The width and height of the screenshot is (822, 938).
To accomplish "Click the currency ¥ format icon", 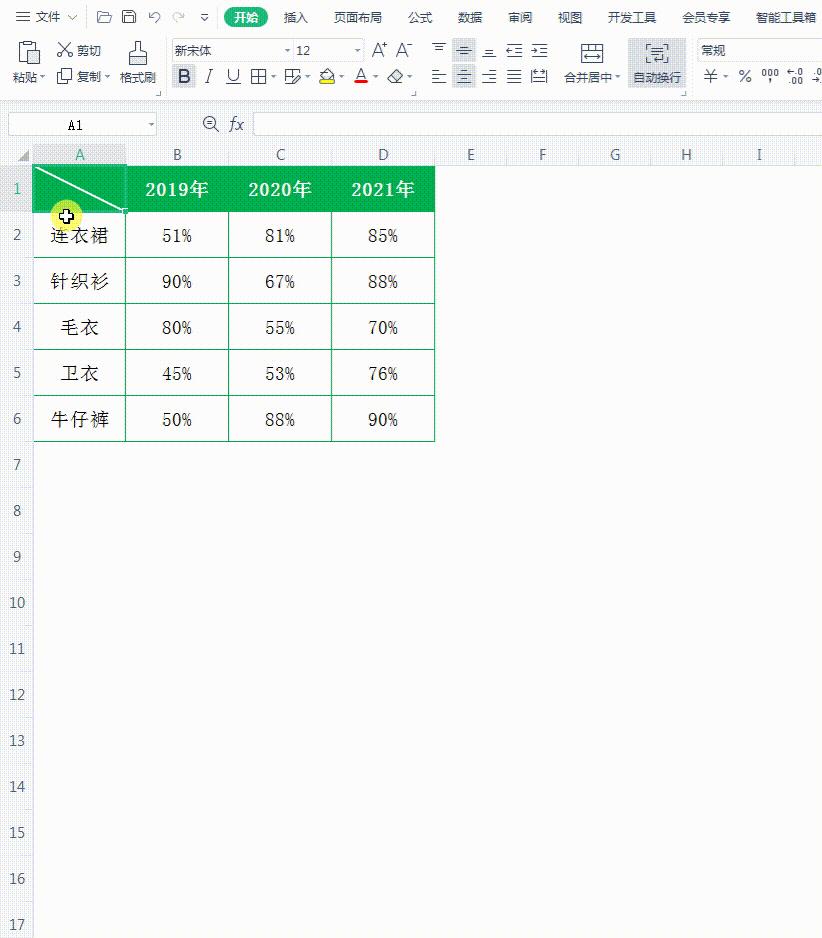I will 711,76.
